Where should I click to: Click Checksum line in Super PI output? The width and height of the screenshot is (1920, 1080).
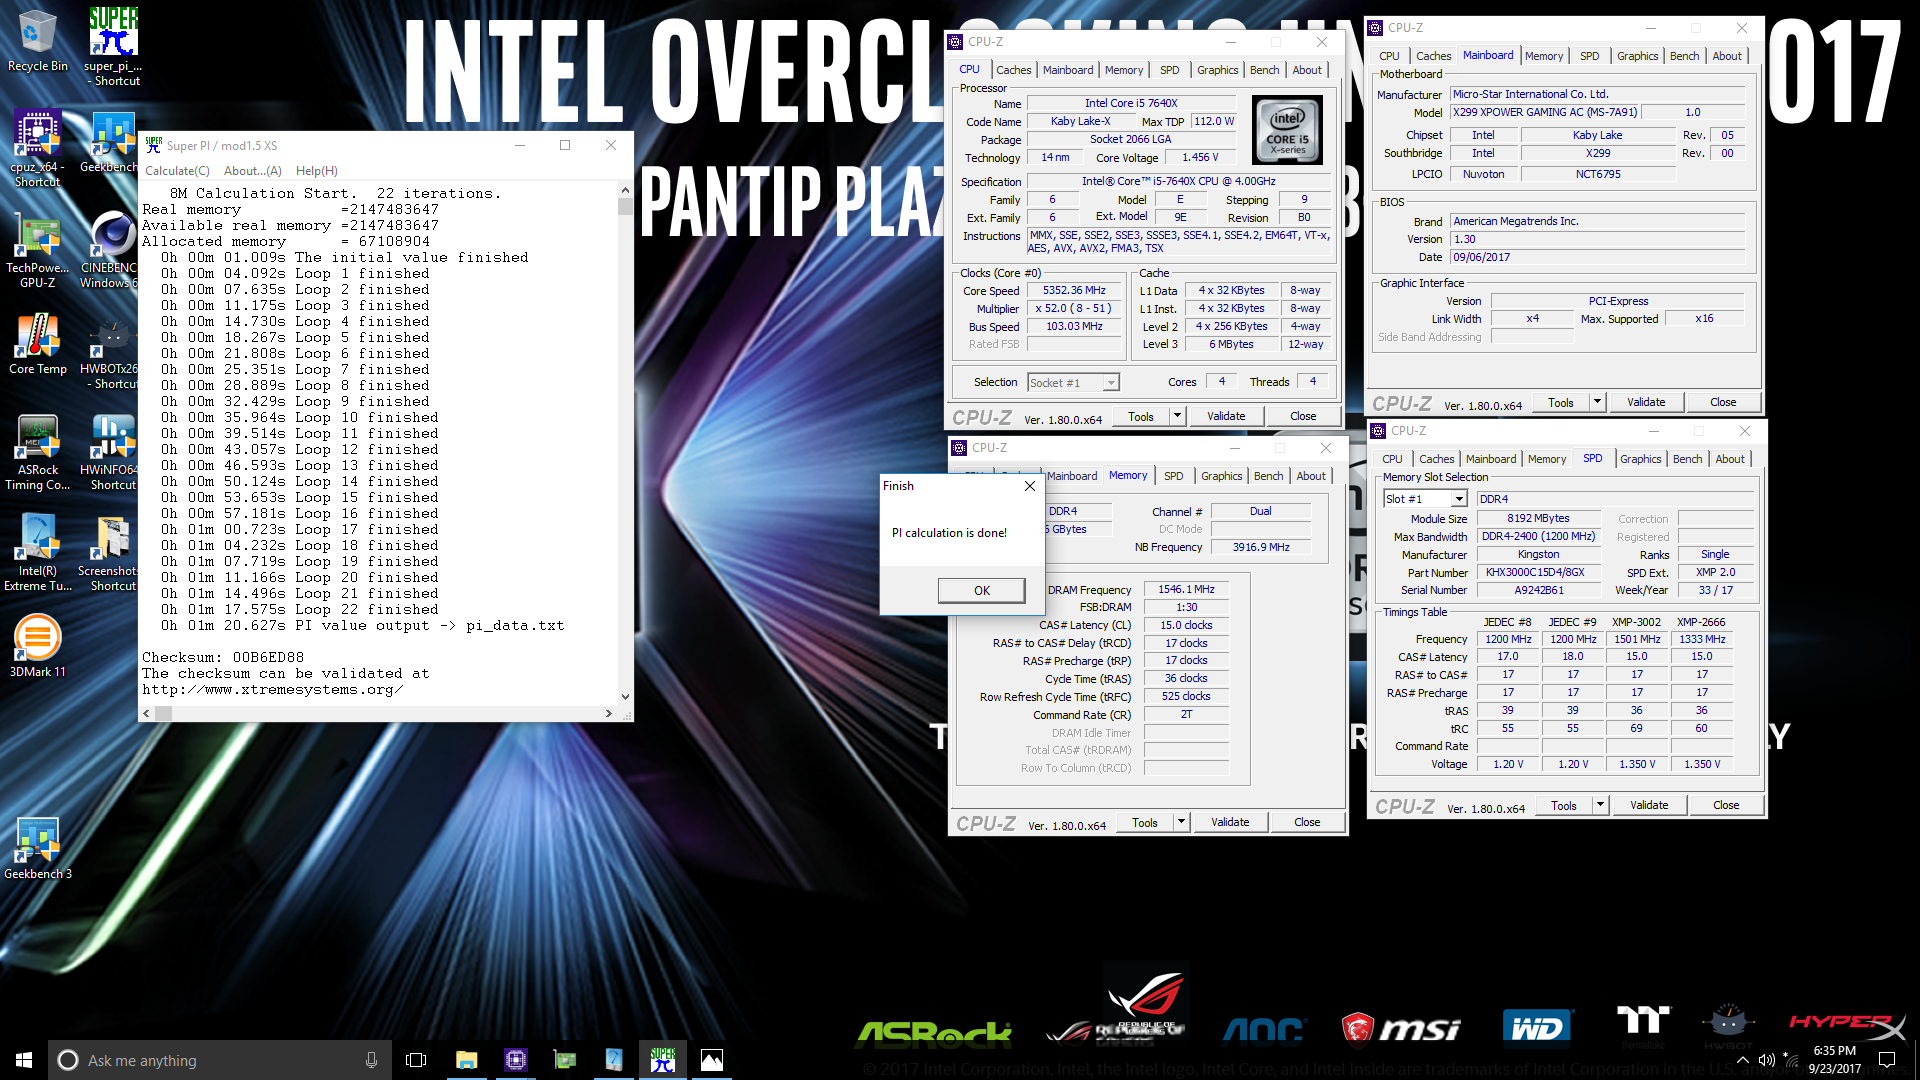223,658
